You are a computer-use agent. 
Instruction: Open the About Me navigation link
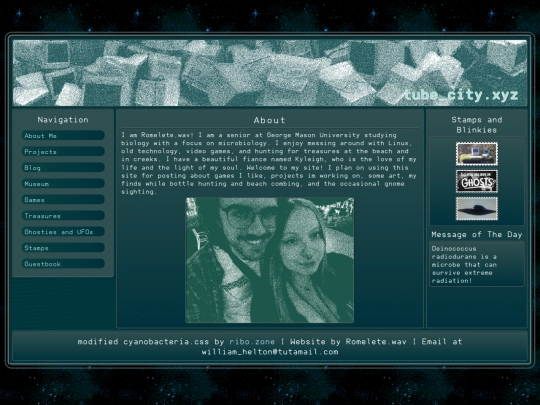click(63, 135)
